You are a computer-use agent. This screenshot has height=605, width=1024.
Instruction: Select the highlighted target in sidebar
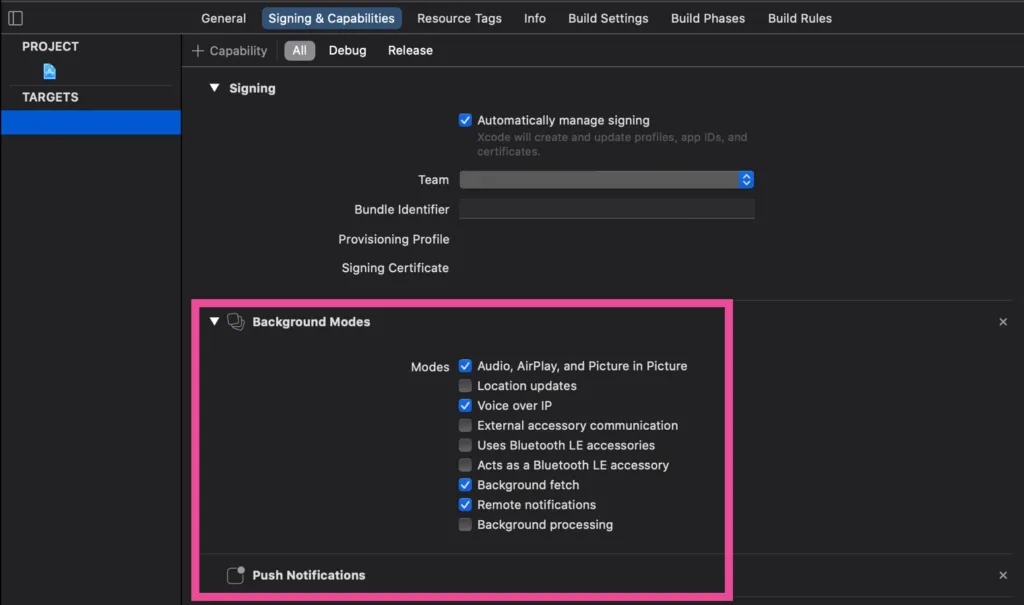pyautogui.click(x=90, y=122)
